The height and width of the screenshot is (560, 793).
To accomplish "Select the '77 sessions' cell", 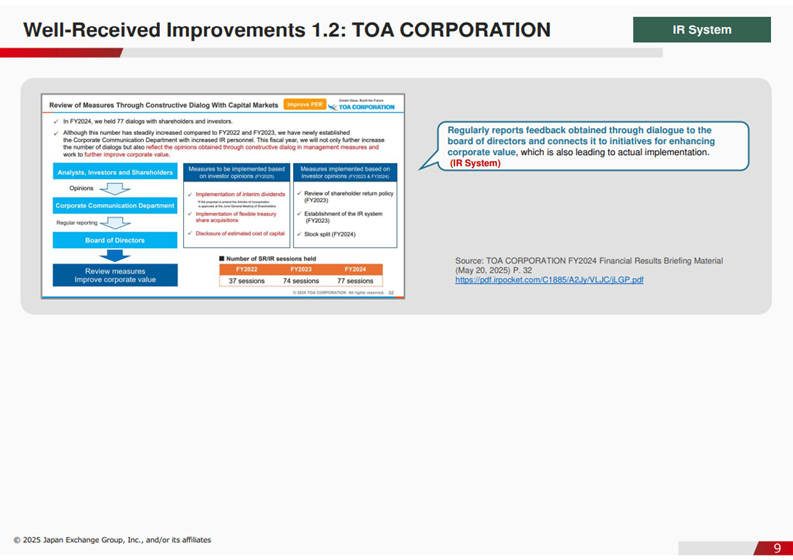I will [x=355, y=281].
